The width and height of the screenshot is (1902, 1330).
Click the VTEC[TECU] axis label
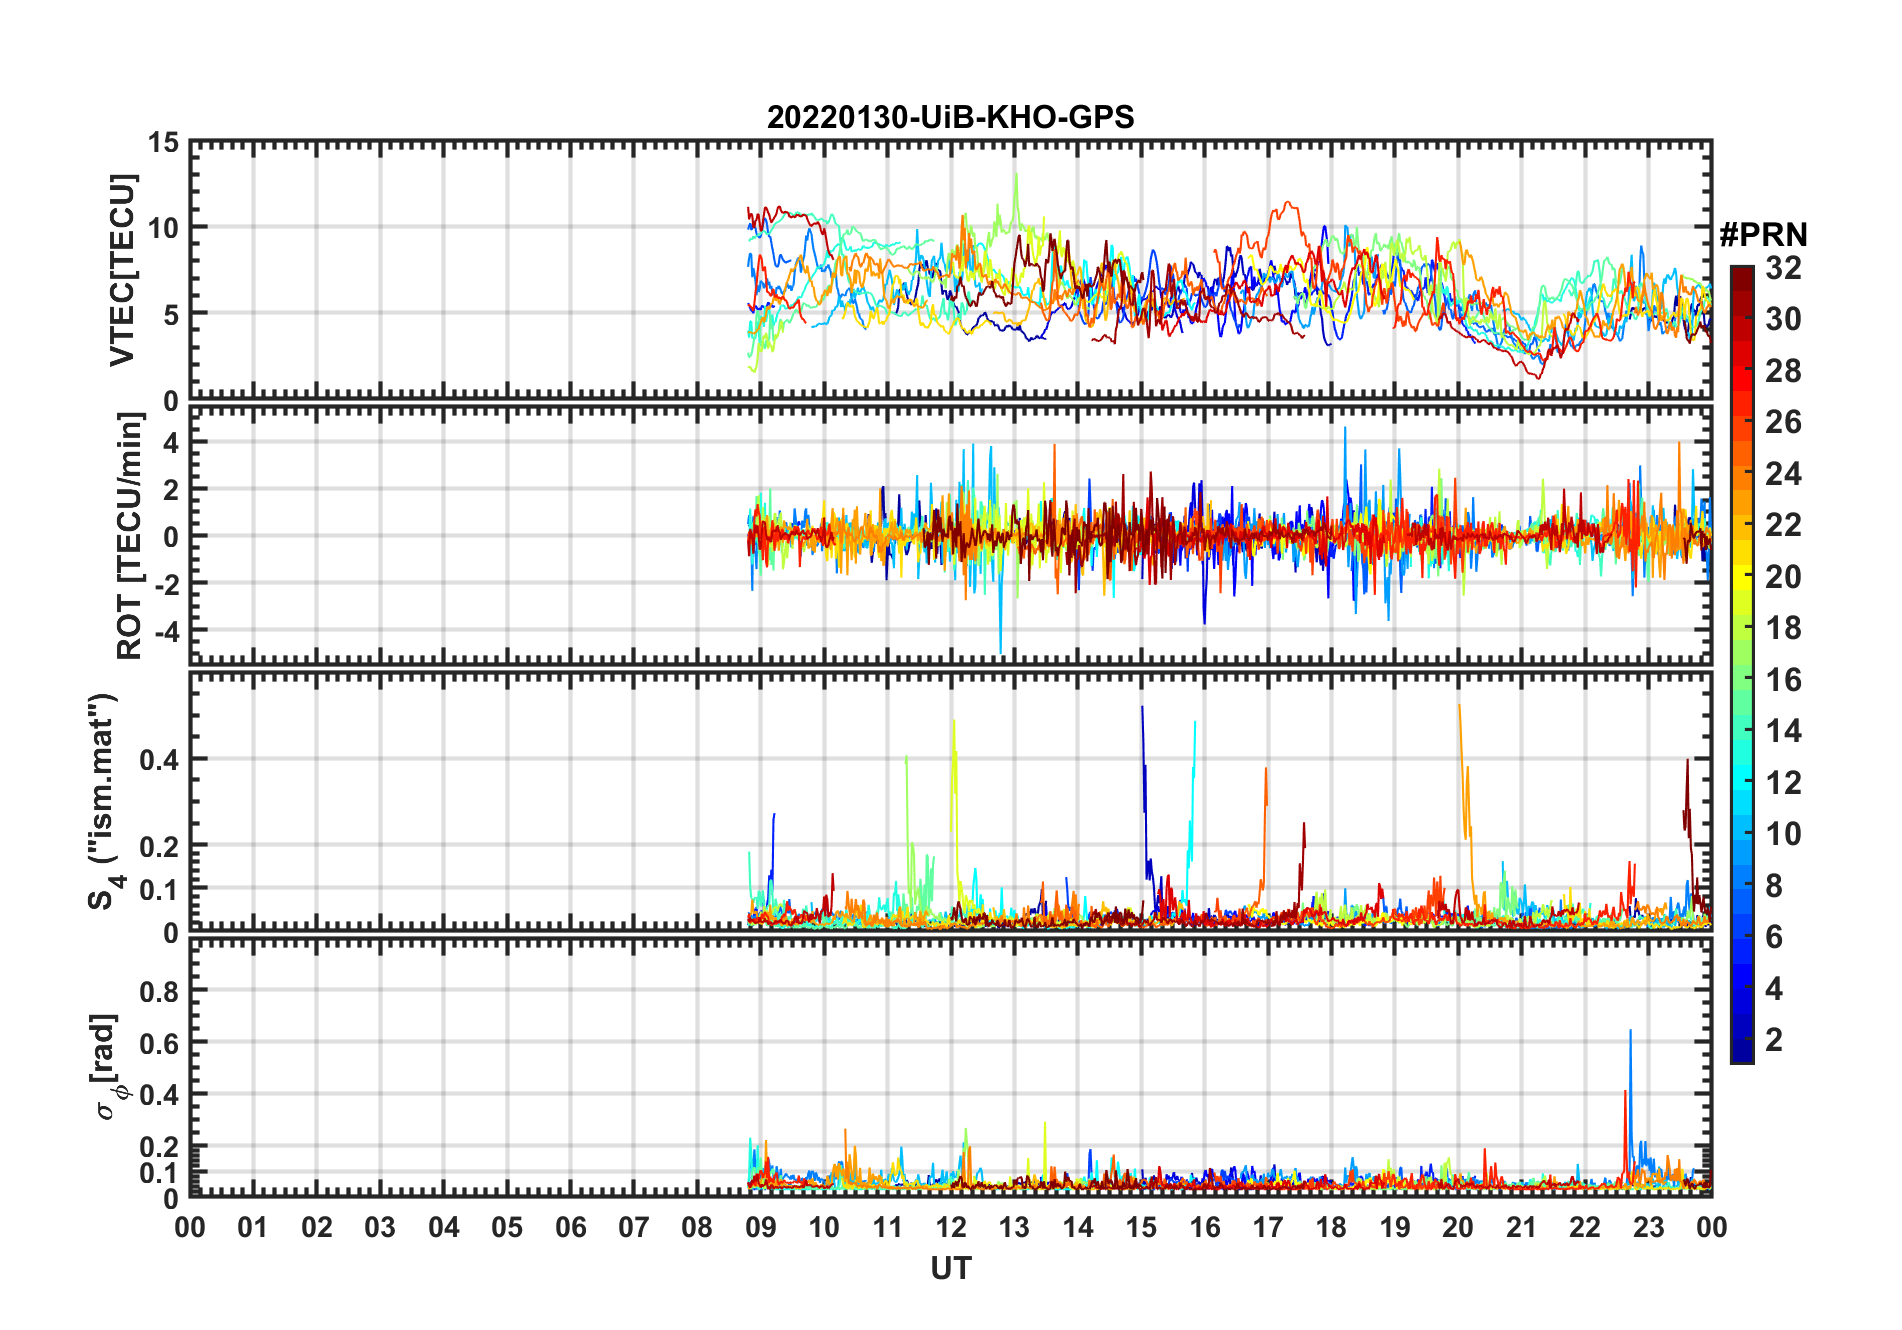[x=122, y=270]
